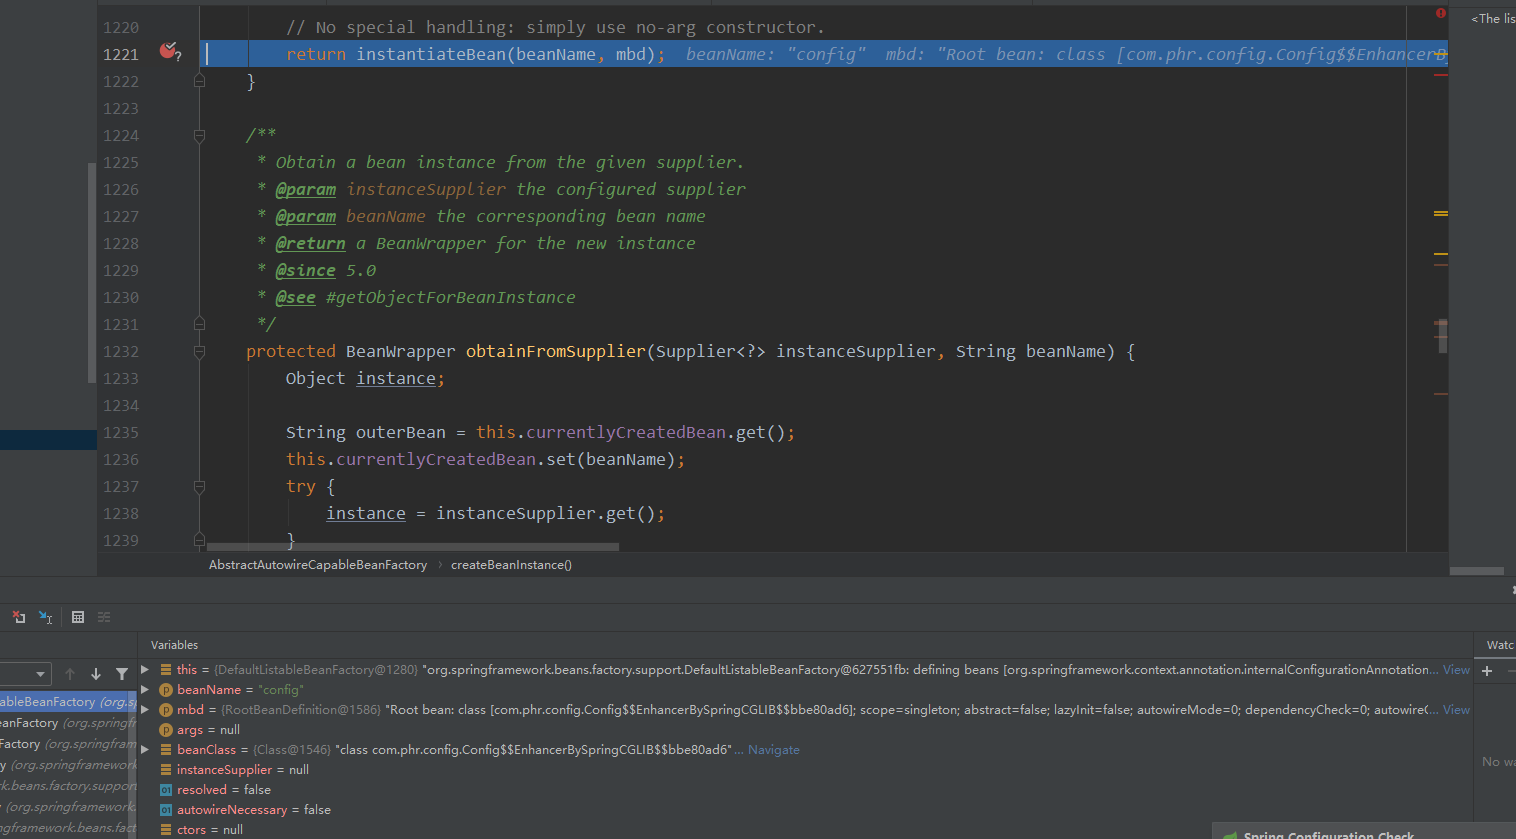The width and height of the screenshot is (1516, 839).
Task: Select the eanFactory (org.springfr stack frame
Action: pos(68,723)
